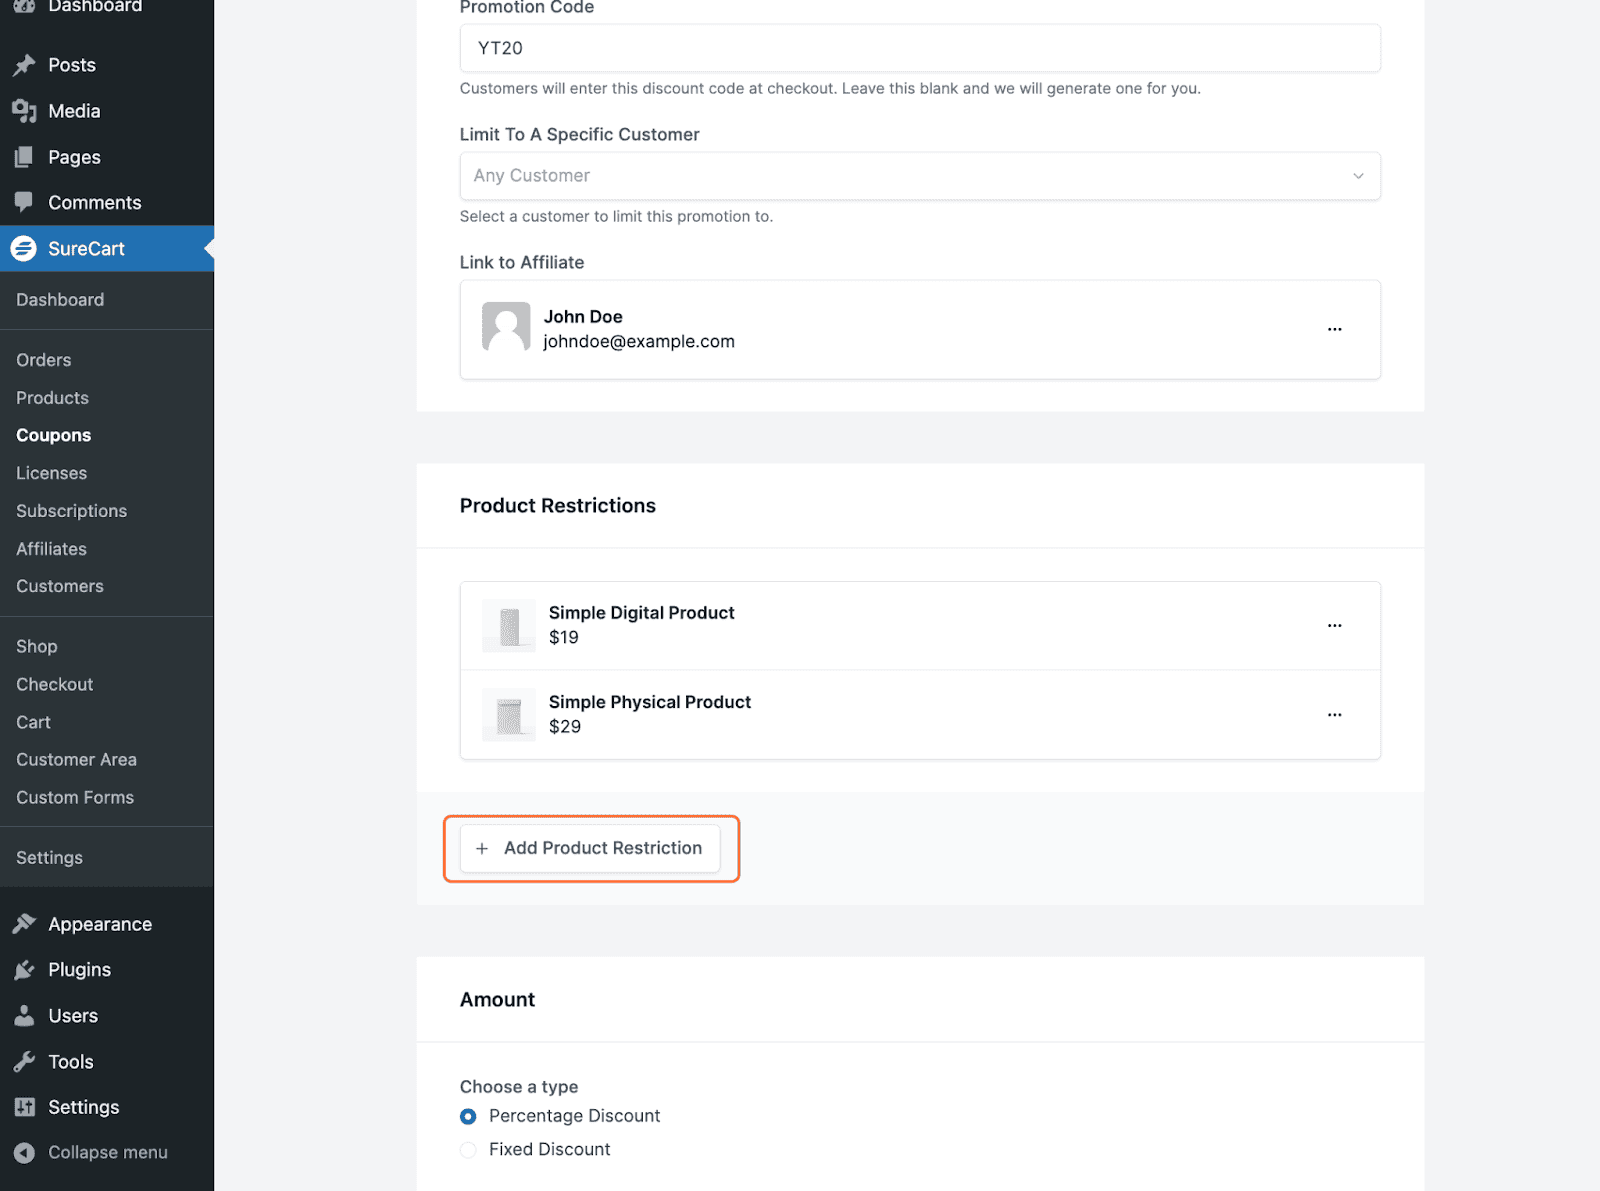Click the Comments bubble icon
This screenshot has height=1191, width=1600.
[26, 202]
